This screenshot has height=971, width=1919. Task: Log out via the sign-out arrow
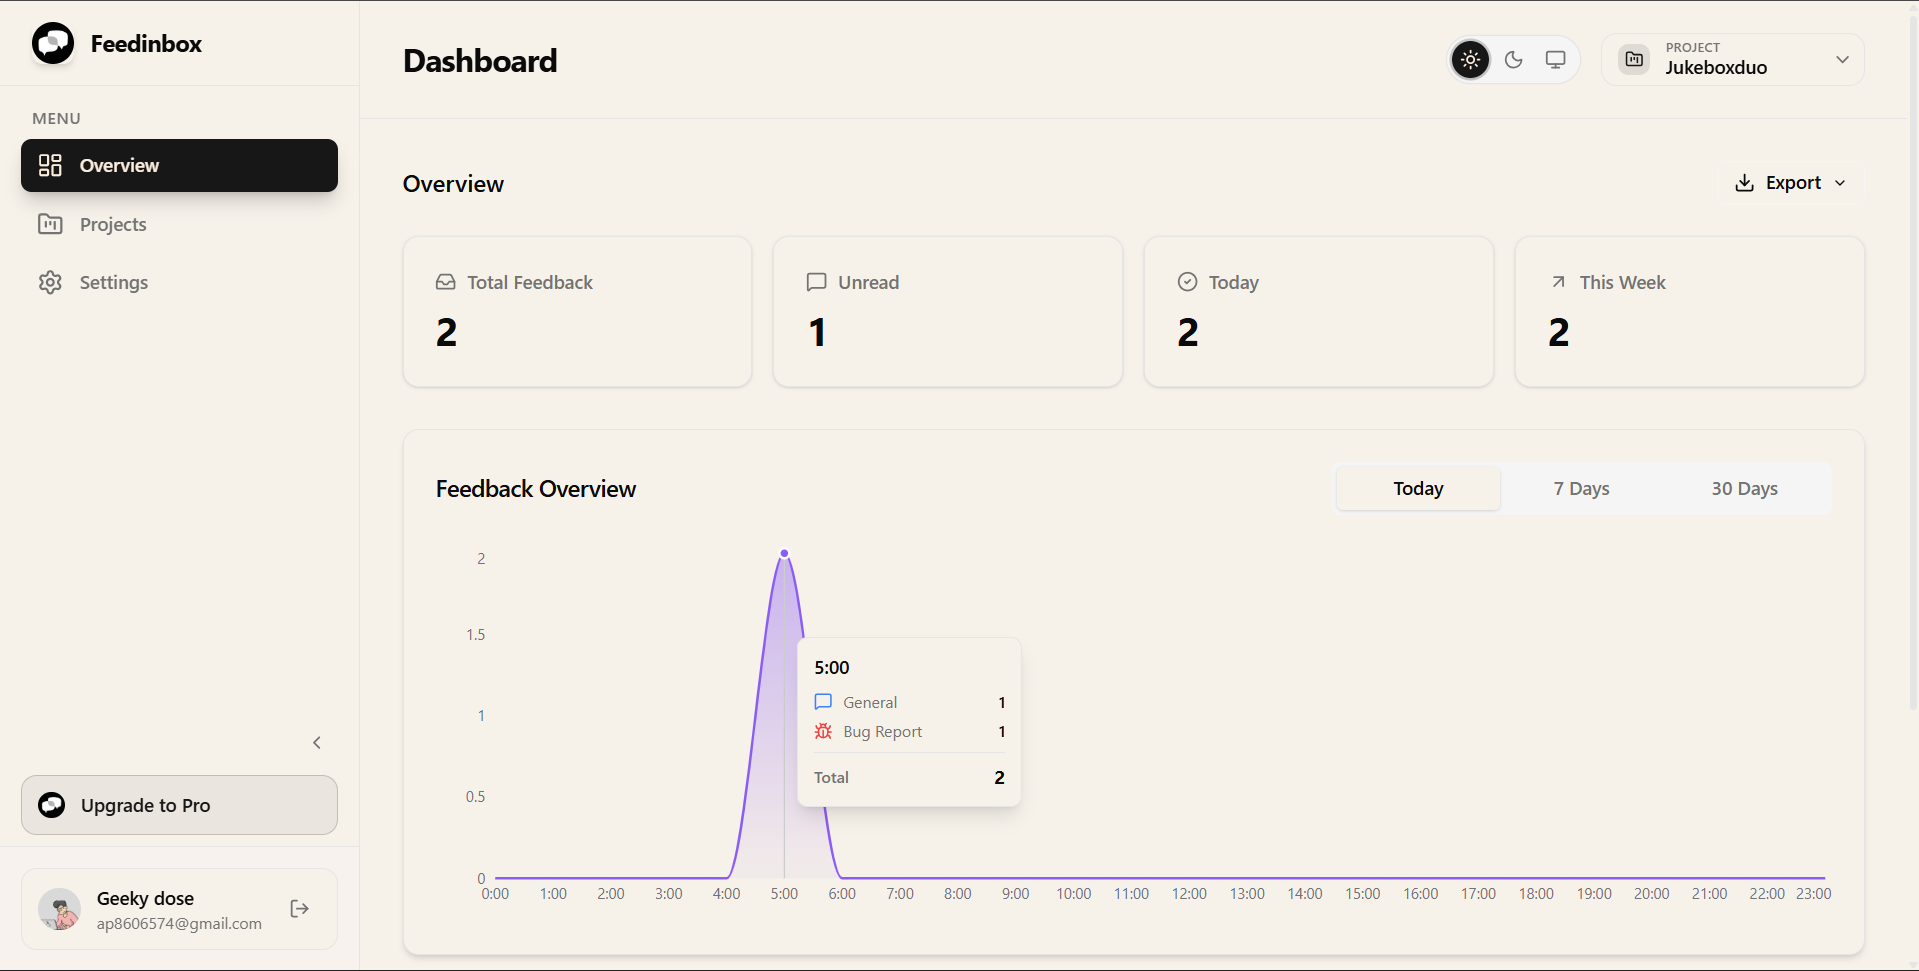pyautogui.click(x=298, y=908)
